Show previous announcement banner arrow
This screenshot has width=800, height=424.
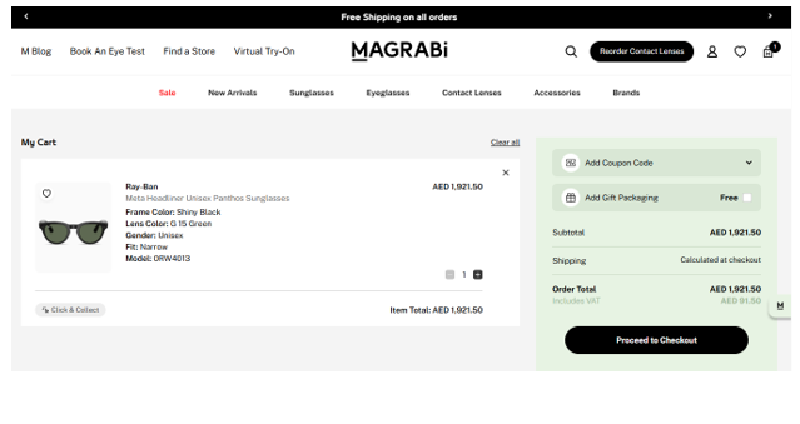(x=27, y=16)
